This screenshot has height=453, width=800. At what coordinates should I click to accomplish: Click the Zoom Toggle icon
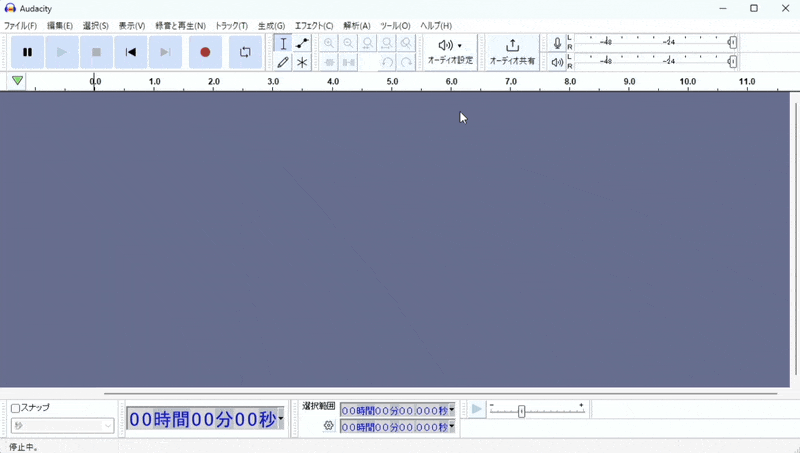pos(406,43)
